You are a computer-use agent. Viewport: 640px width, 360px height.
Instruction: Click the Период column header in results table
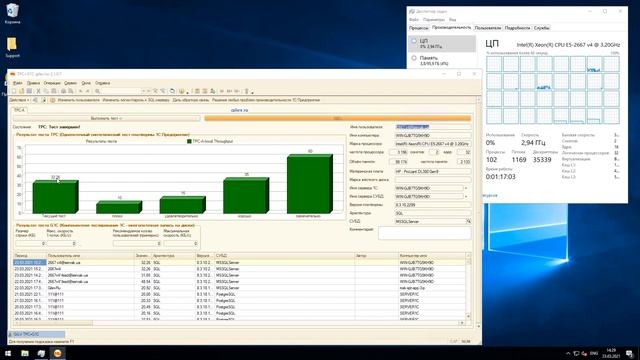click(x=30, y=256)
